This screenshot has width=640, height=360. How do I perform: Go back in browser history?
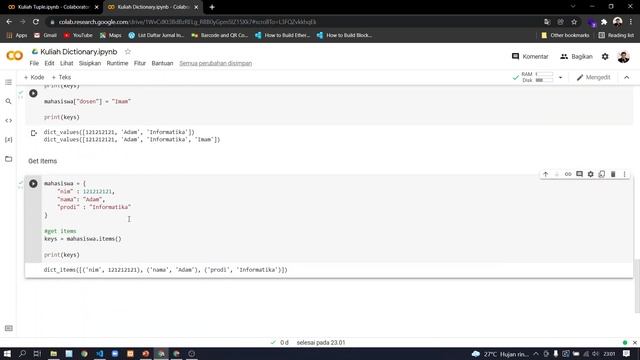point(9,22)
